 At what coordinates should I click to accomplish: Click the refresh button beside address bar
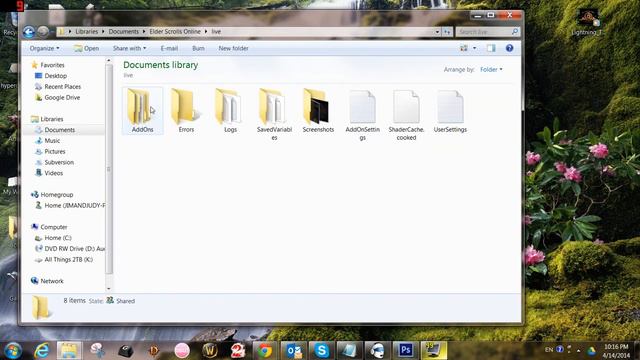coord(447,31)
